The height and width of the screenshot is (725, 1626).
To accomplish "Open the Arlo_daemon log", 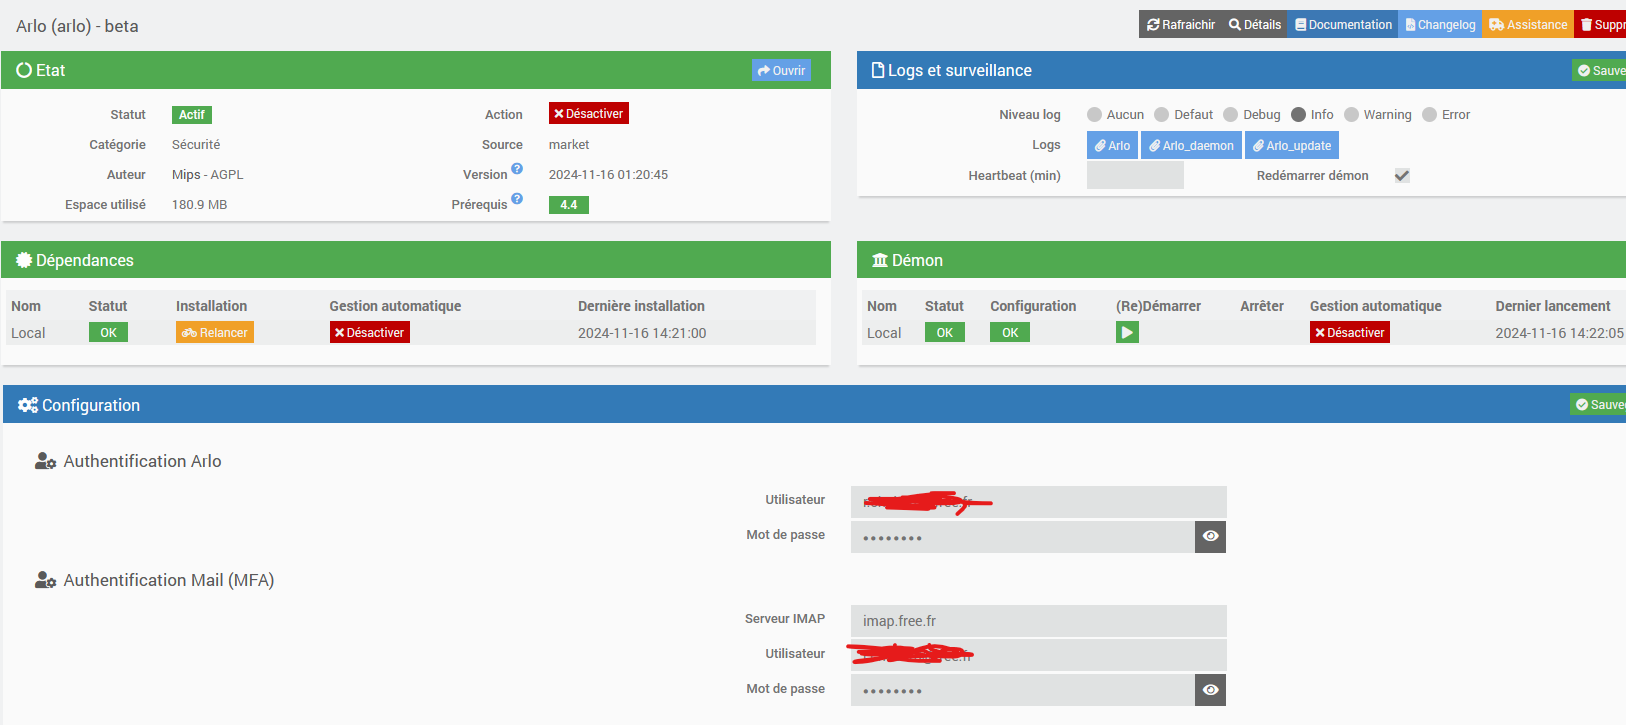I will (1191, 145).
